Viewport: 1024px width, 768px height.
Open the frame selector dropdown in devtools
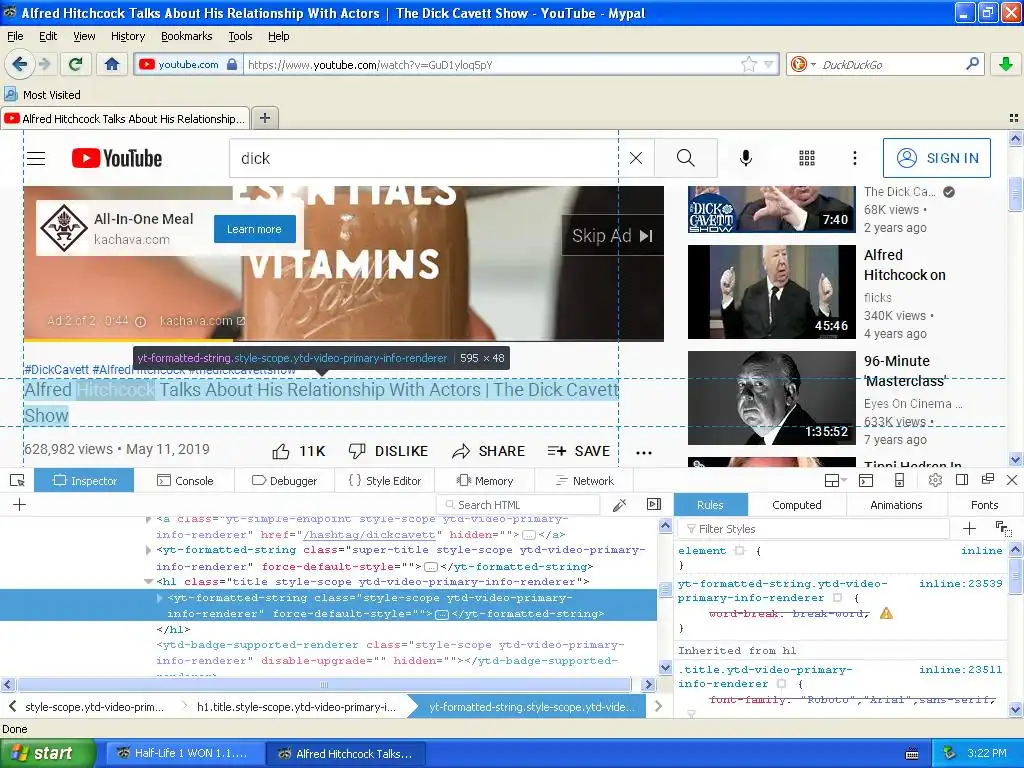[x=835, y=481]
